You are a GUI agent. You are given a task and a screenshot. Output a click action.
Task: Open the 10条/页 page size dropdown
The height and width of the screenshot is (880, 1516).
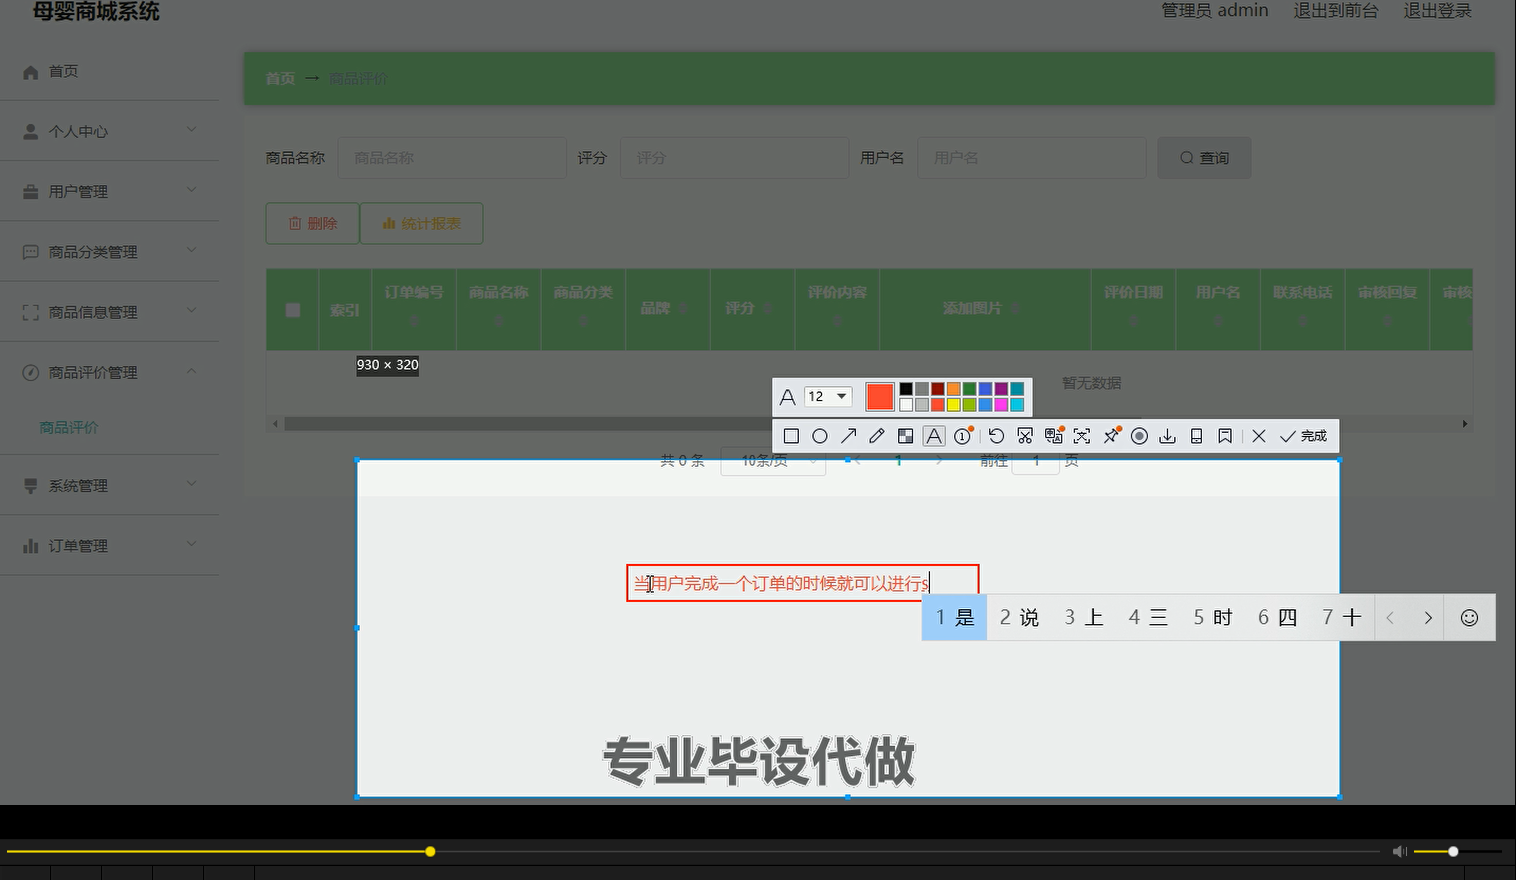[772, 460]
